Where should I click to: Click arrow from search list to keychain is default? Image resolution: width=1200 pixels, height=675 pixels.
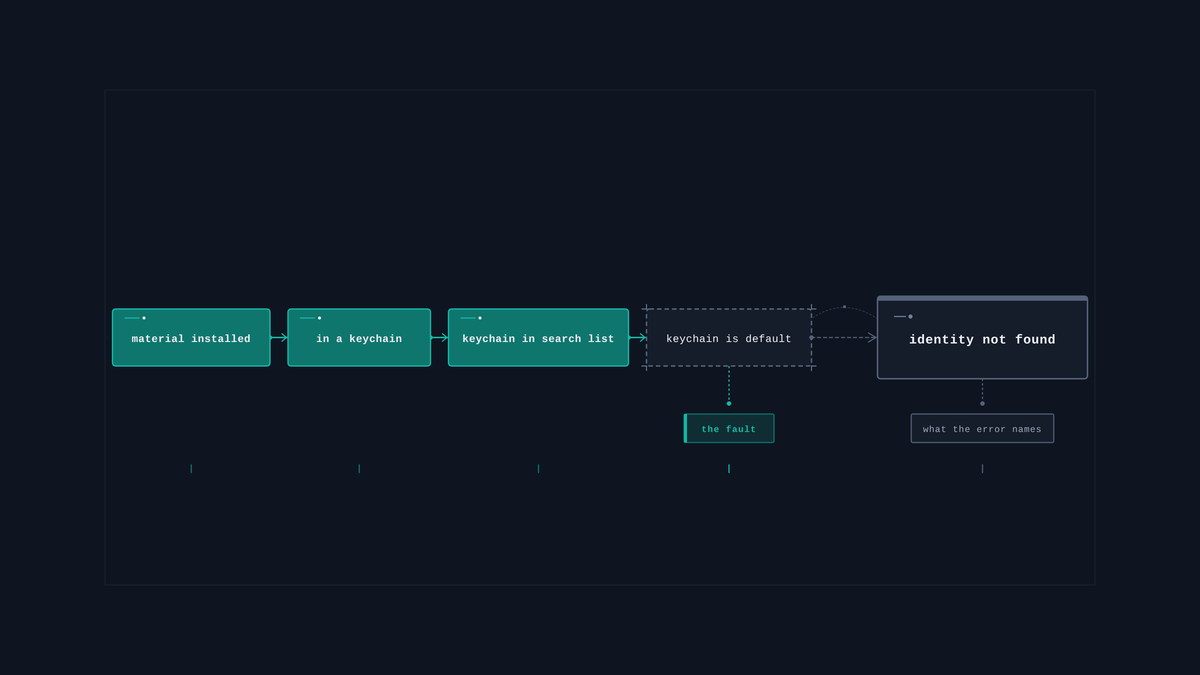coord(638,337)
